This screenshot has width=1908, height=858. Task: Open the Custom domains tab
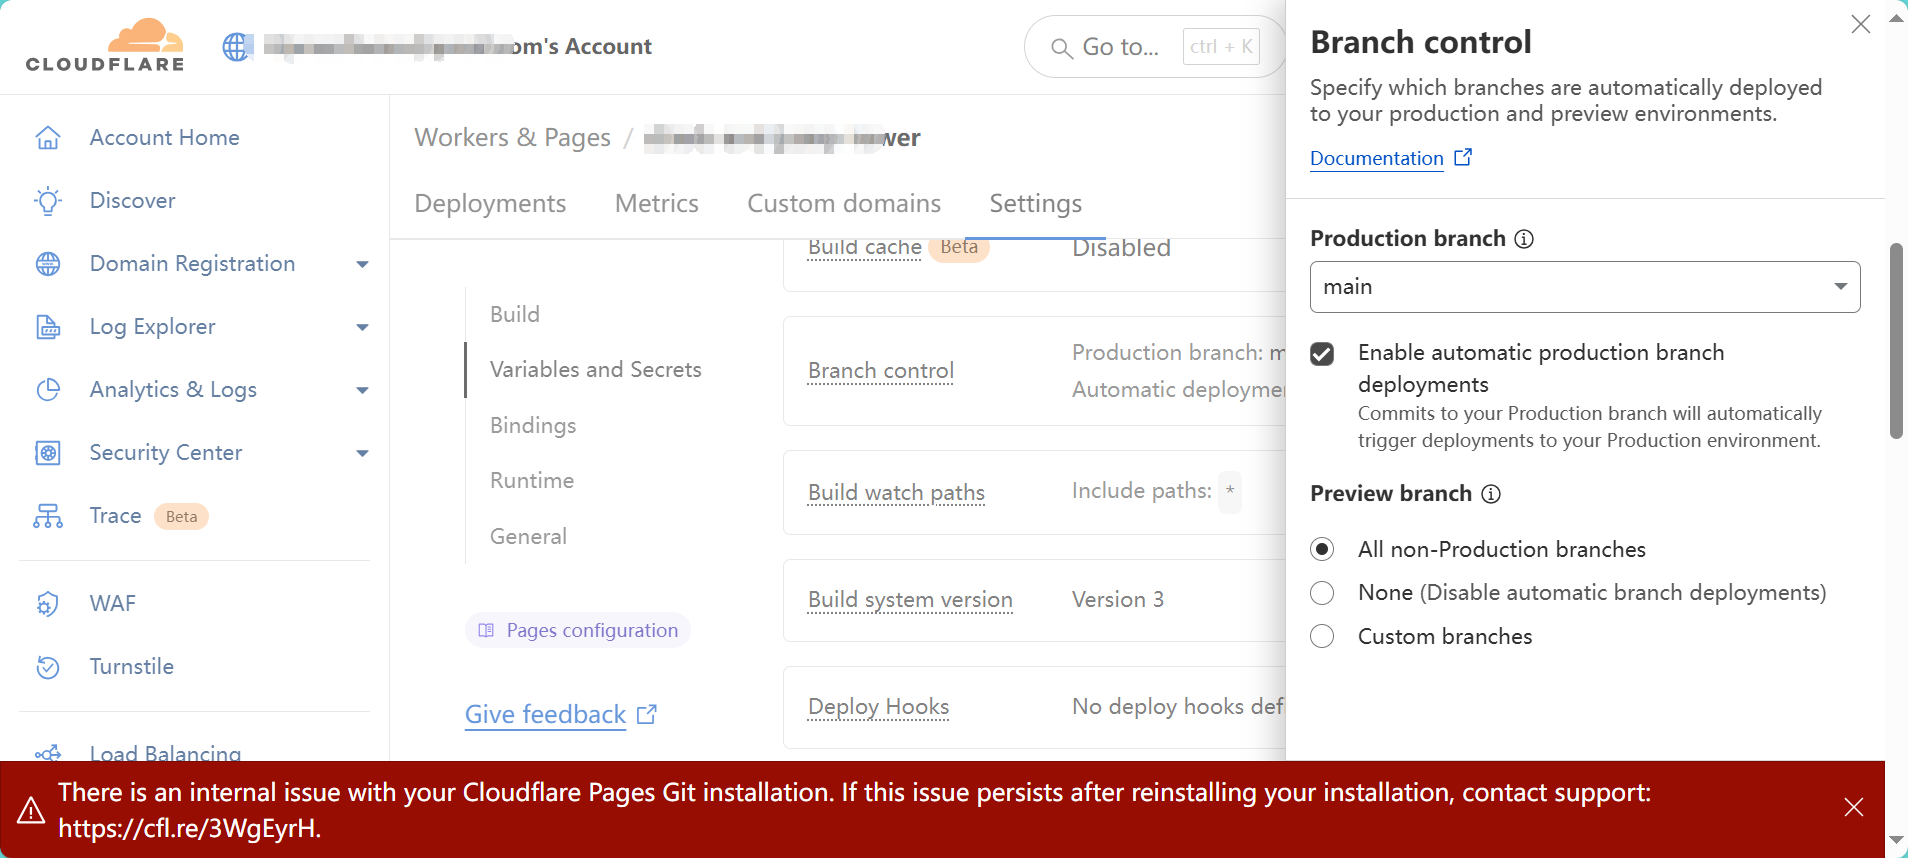(x=844, y=204)
